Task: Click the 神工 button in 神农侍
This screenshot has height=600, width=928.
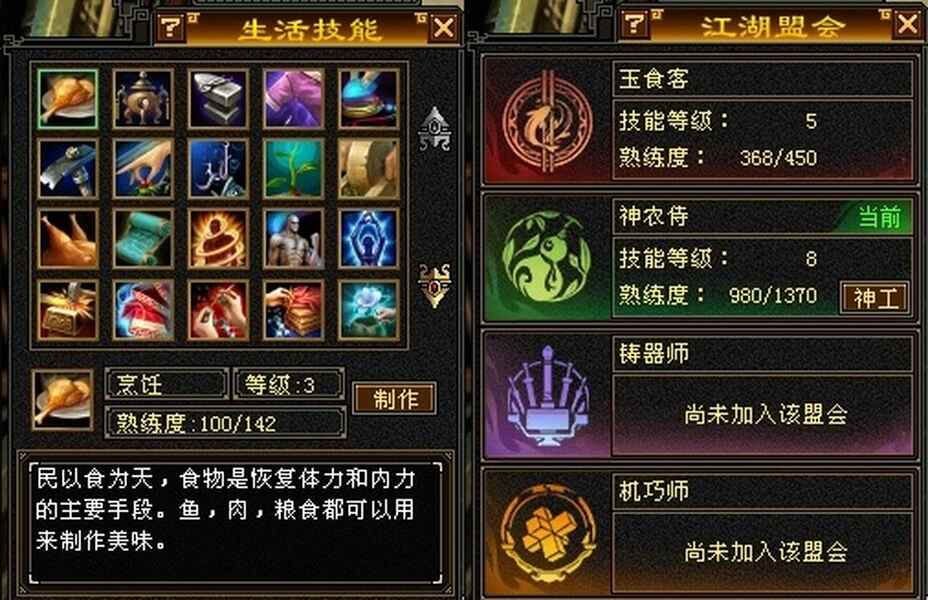Action: 875,298
